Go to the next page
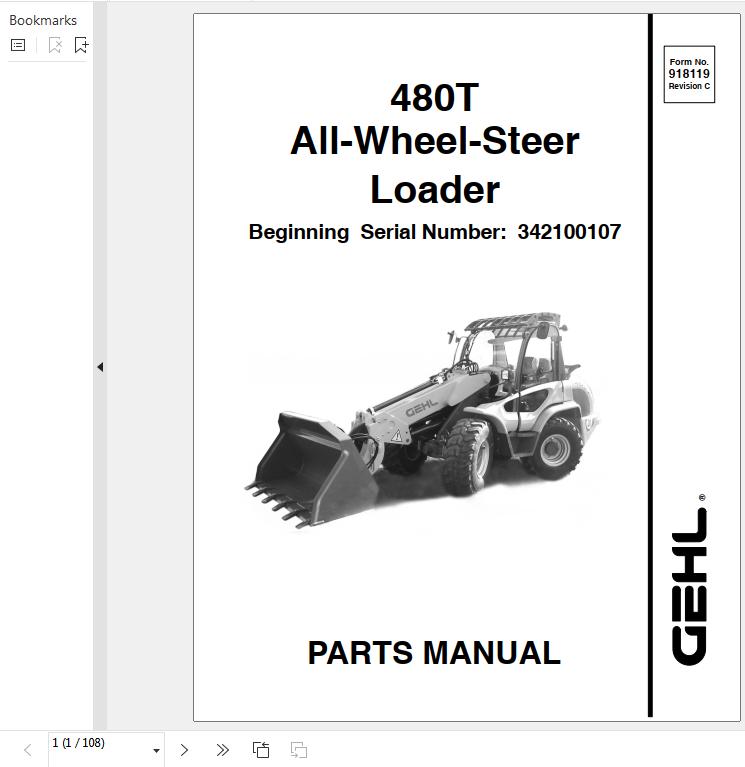Viewport: 745px width, 767px height. click(x=184, y=750)
